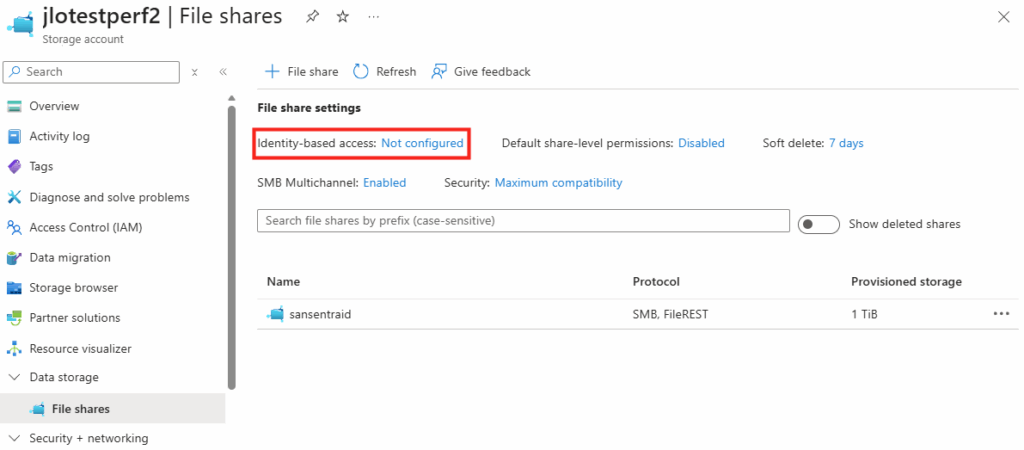Open the more options ellipsis in header
The image size is (1024, 450).
(x=373, y=17)
